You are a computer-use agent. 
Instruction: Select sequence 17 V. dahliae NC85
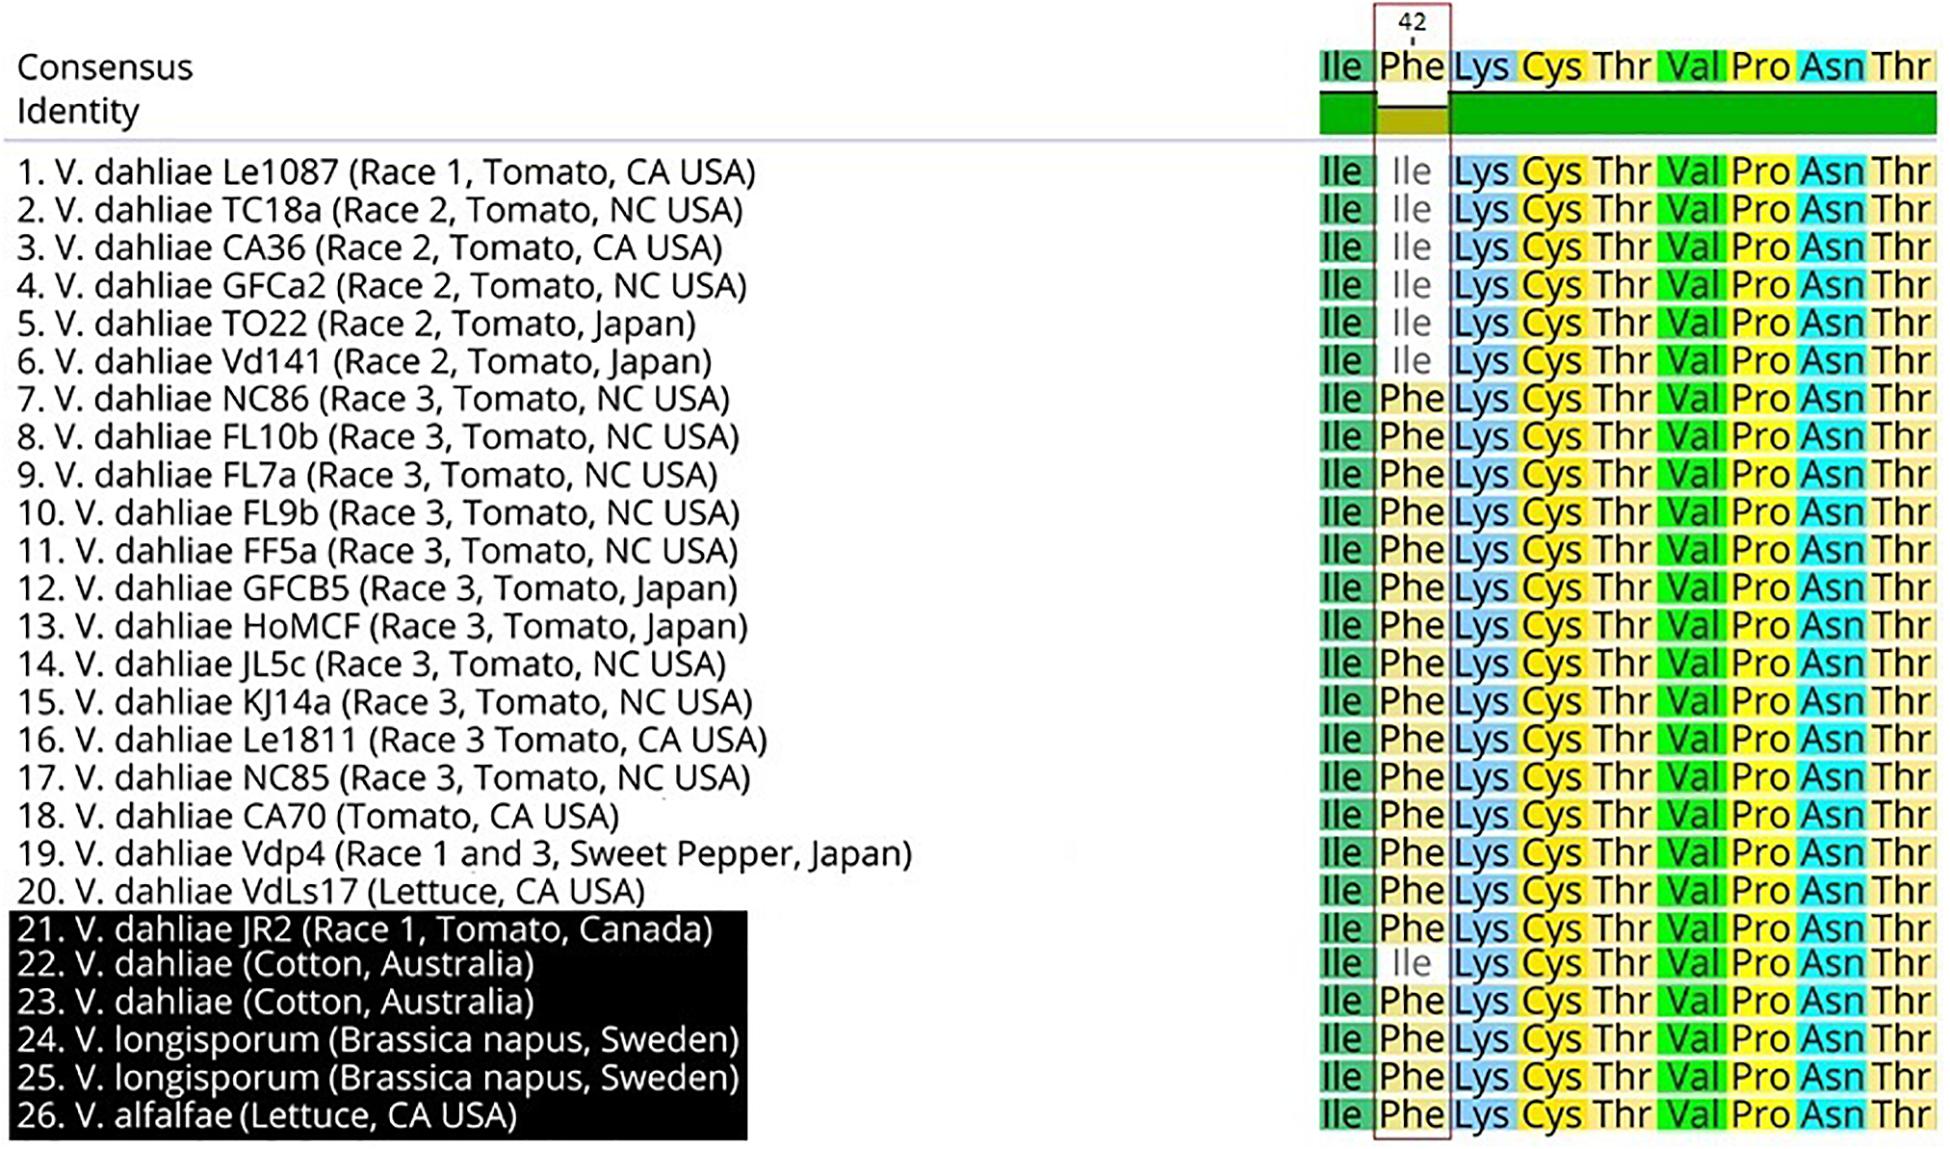coord(383,778)
